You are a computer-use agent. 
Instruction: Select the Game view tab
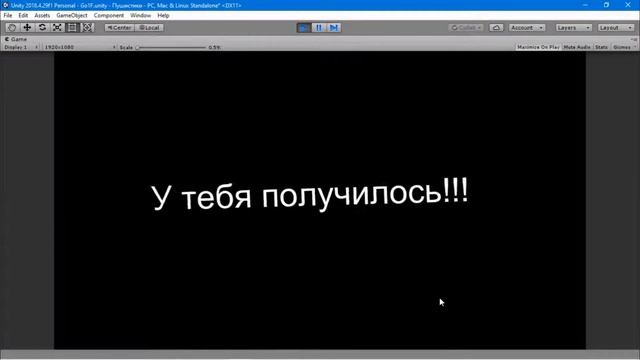[16, 39]
